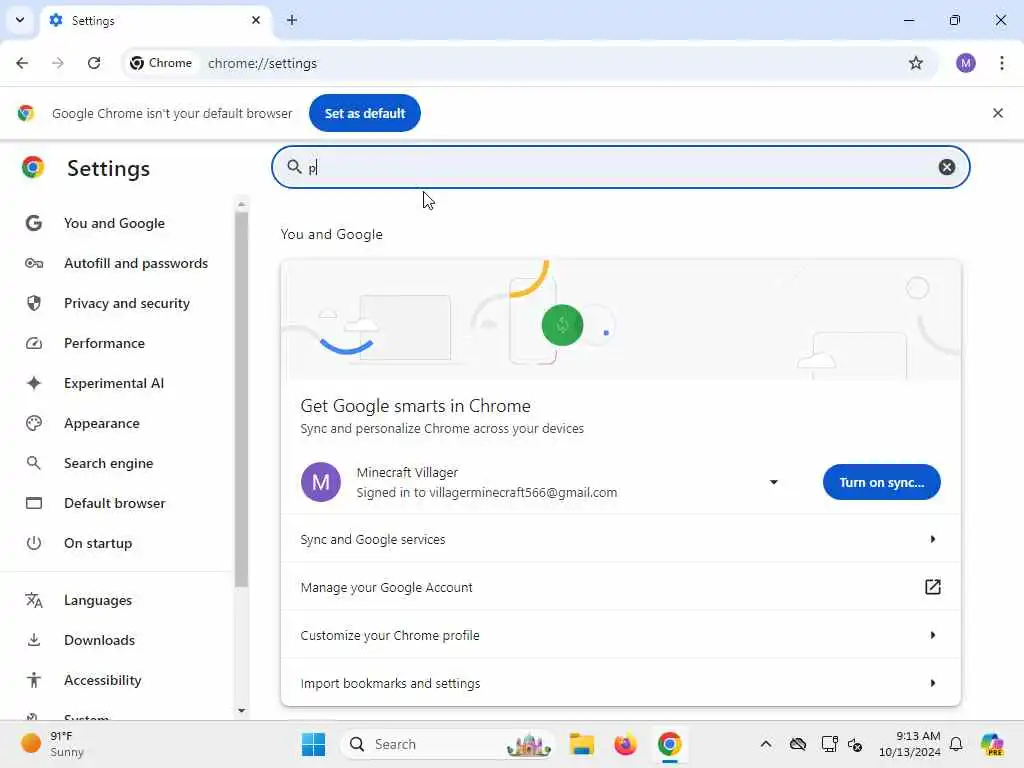This screenshot has width=1024, height=768.
Task: Go back with the back arrow
Action: [22, 63]
